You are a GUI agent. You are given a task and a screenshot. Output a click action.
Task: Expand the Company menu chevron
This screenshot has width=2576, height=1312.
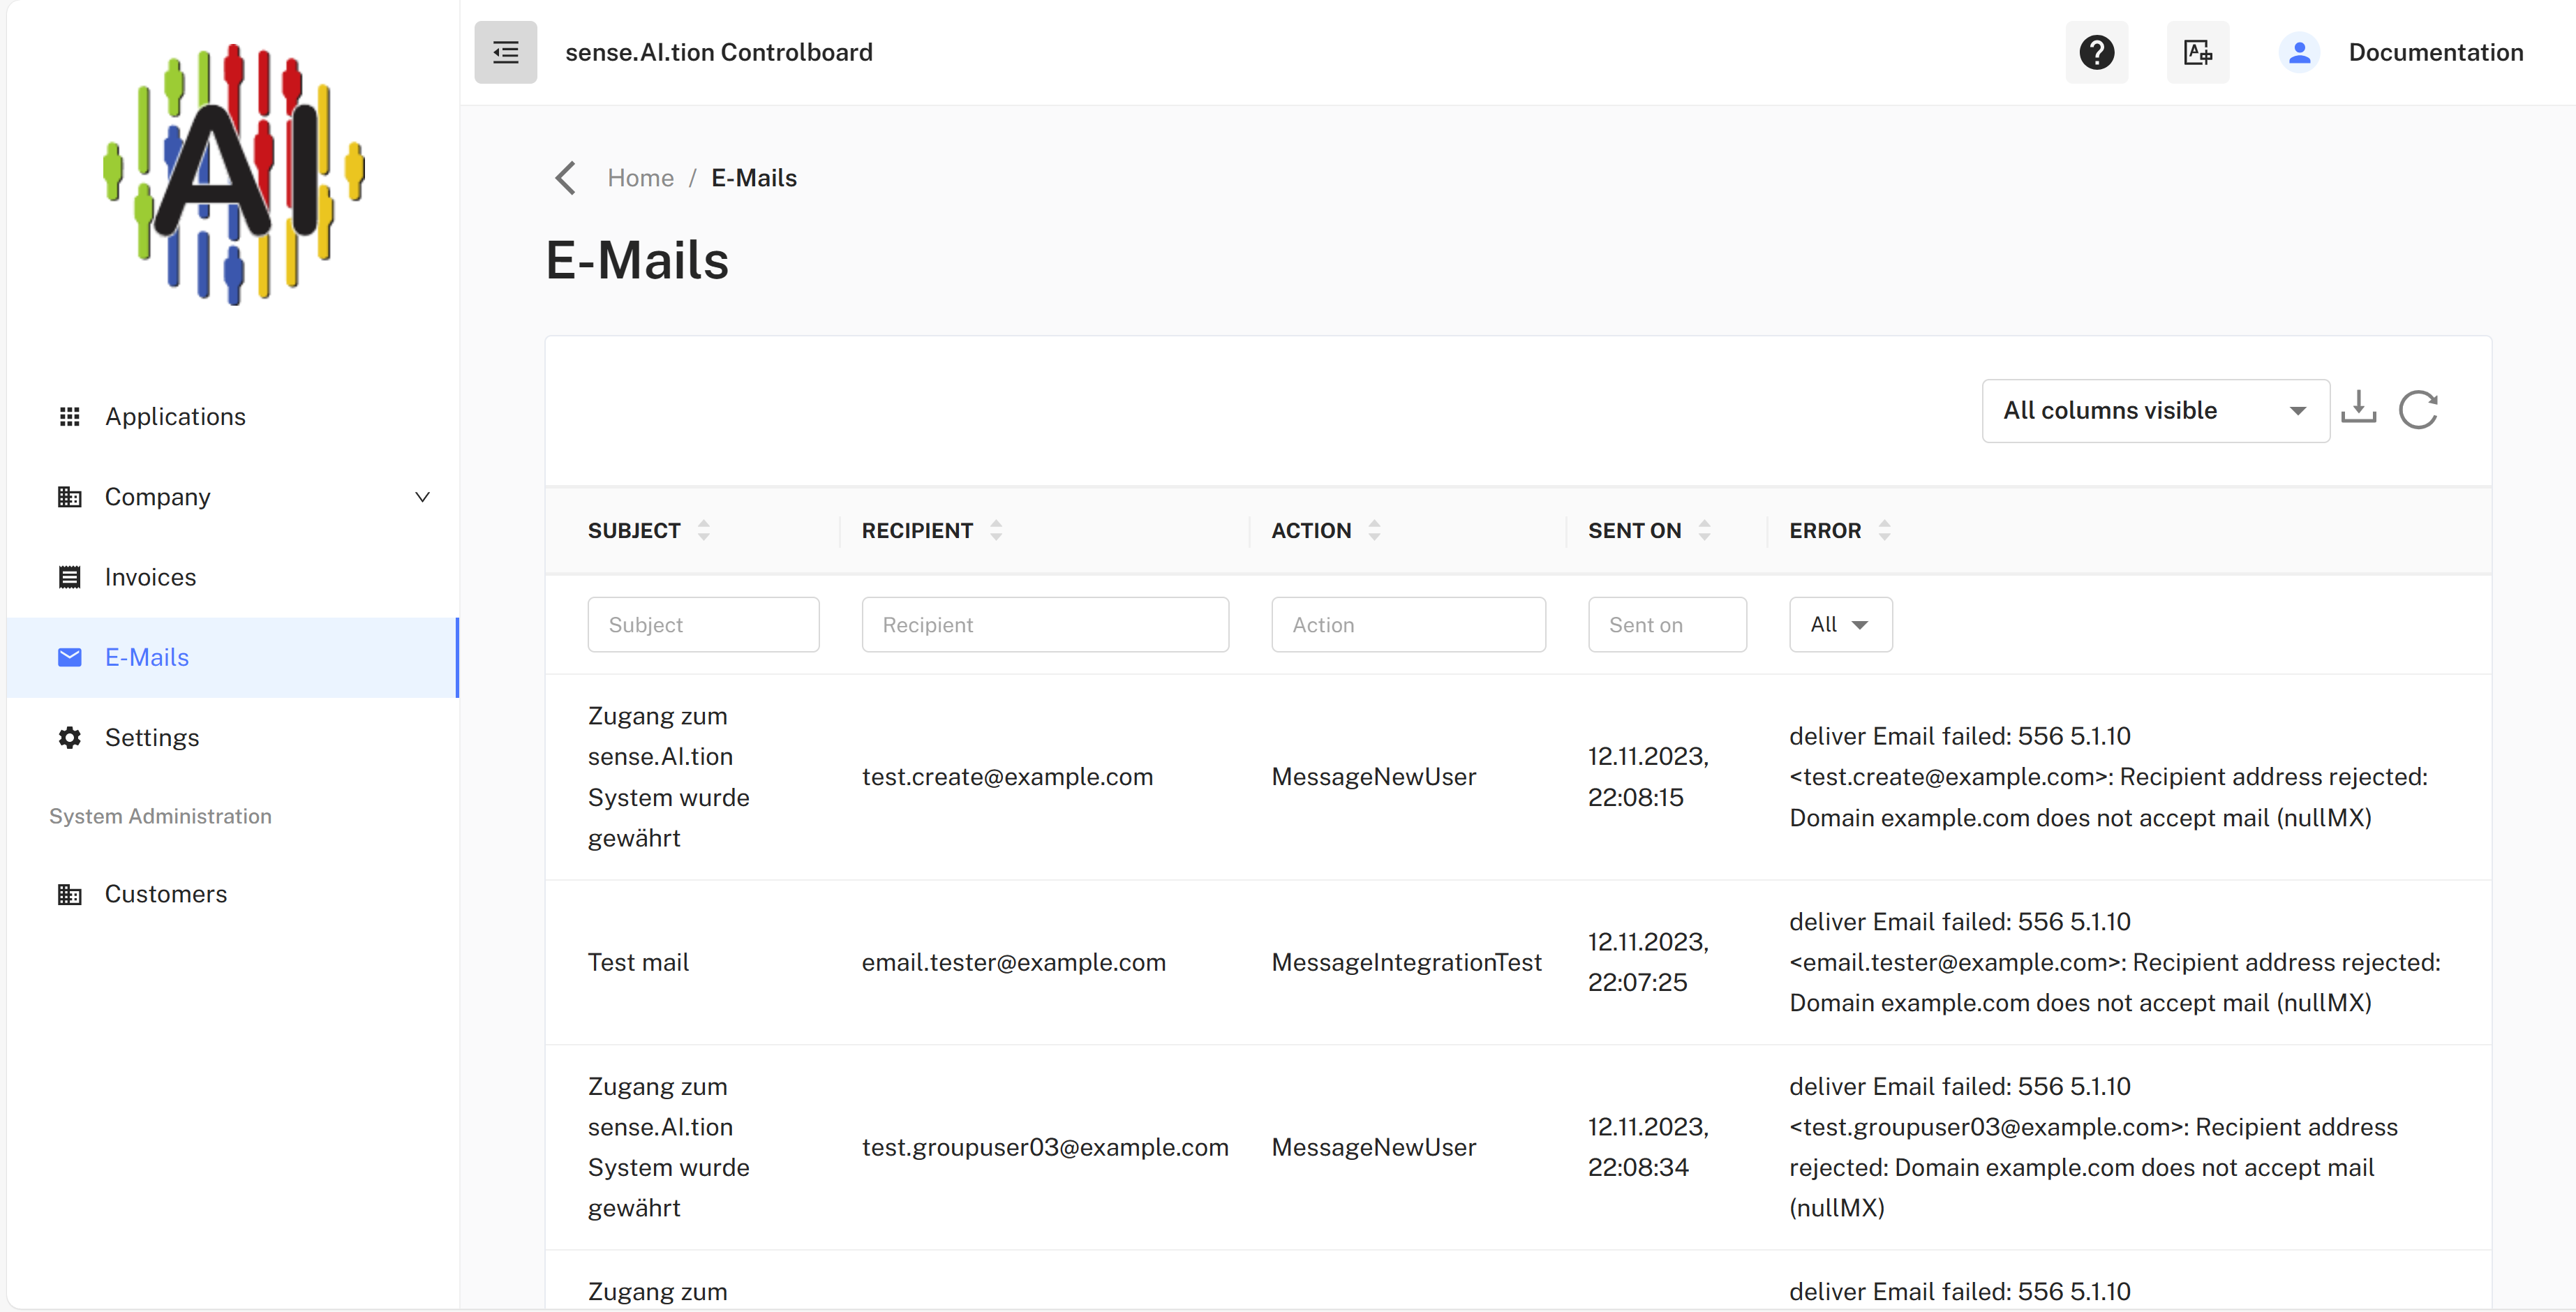pyautogui.click(x=422, y=497)
